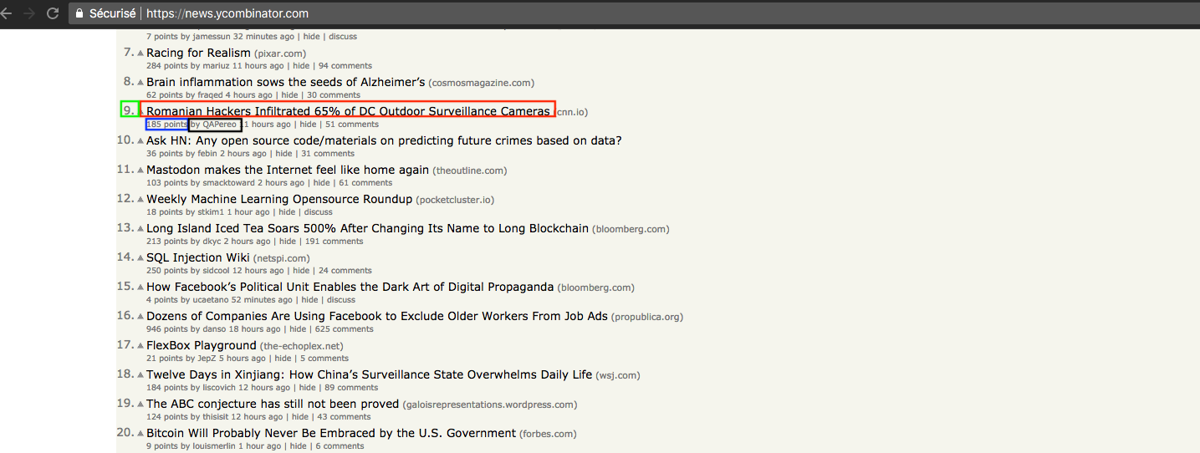Open the Romanian Hackers Infiltrated story

[348, 110]
